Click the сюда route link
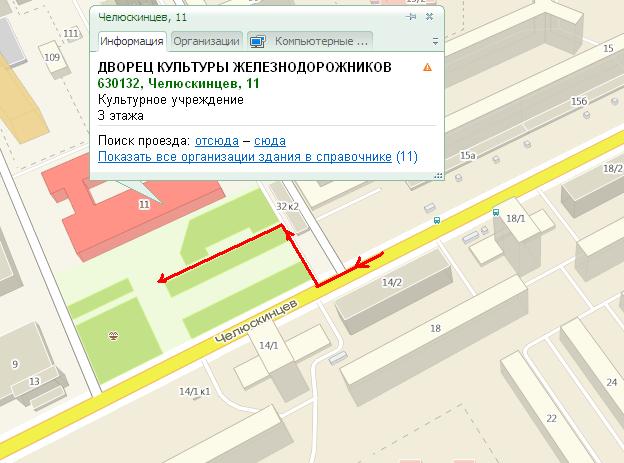The height and width of the screenshot is (463, 624). pyautogui.click(x=270, y=141)
